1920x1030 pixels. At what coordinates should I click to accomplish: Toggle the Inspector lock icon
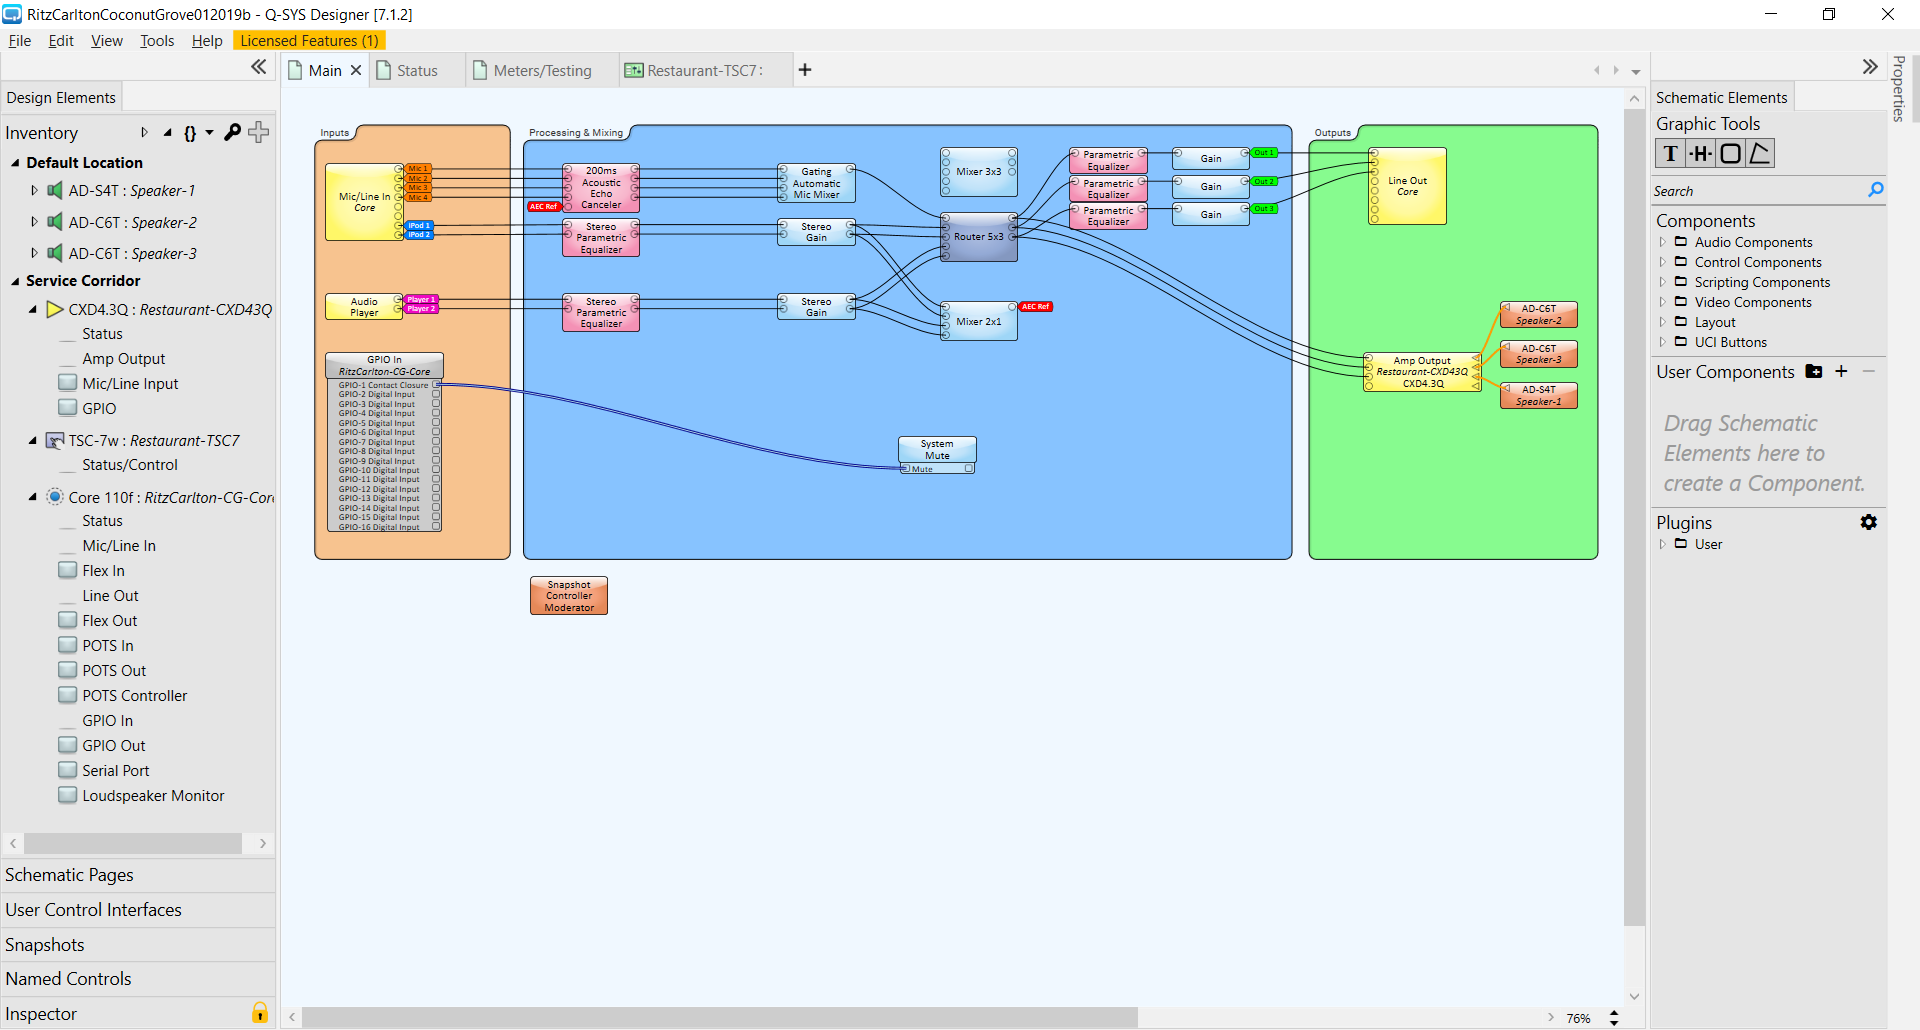coord(259,1013)
